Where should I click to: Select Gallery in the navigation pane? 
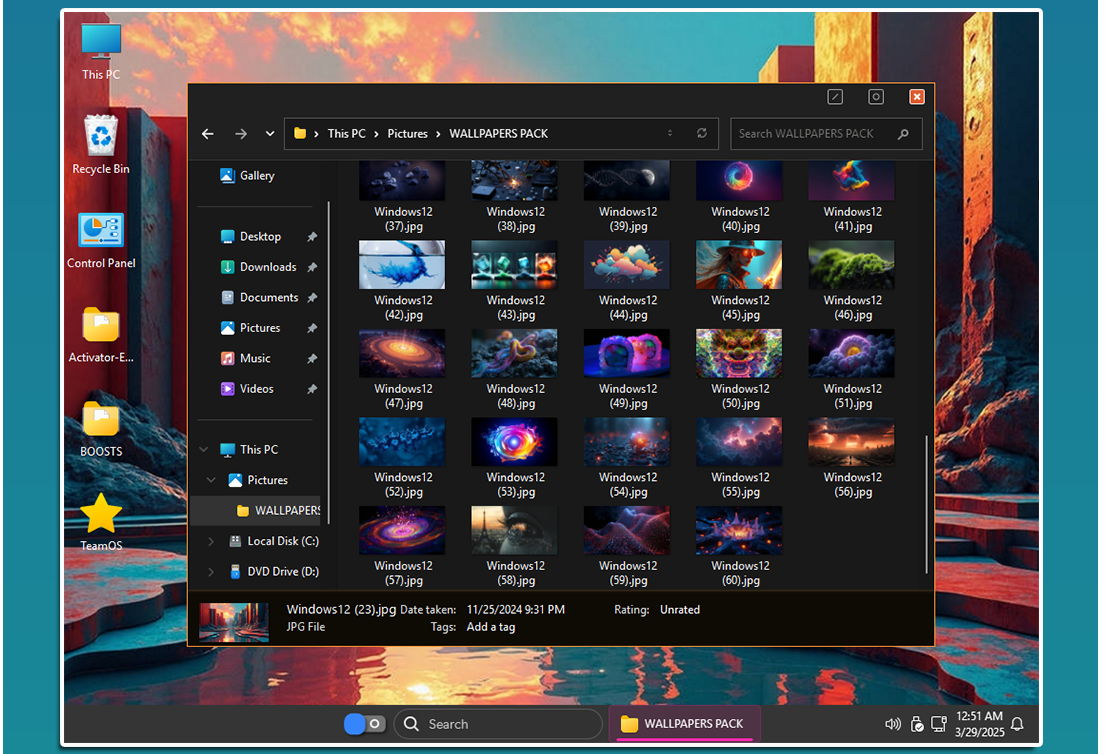[257, 176]
